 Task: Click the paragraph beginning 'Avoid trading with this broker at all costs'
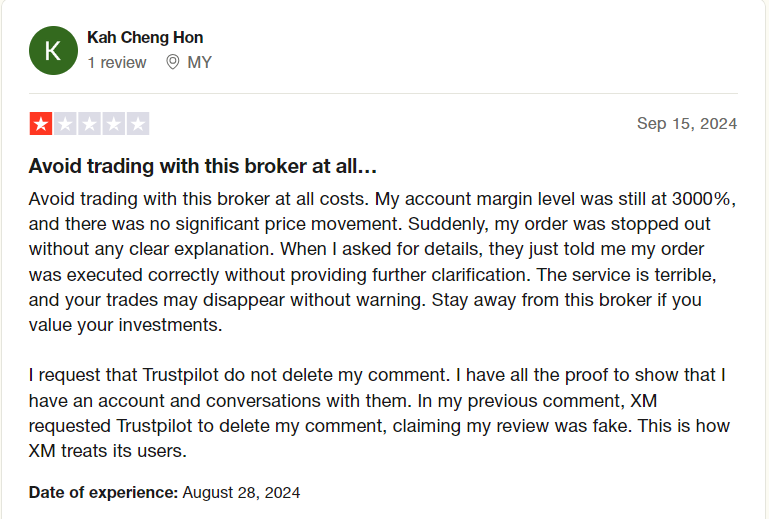[383, 261]
